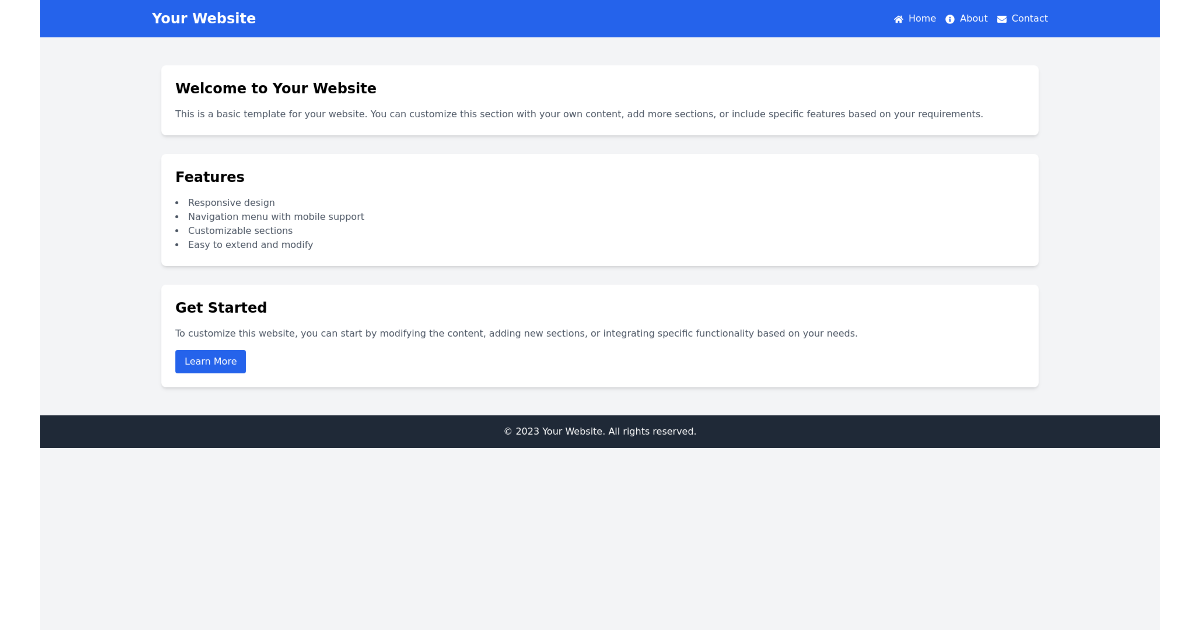Click the info icon beside About

point(949,18)
